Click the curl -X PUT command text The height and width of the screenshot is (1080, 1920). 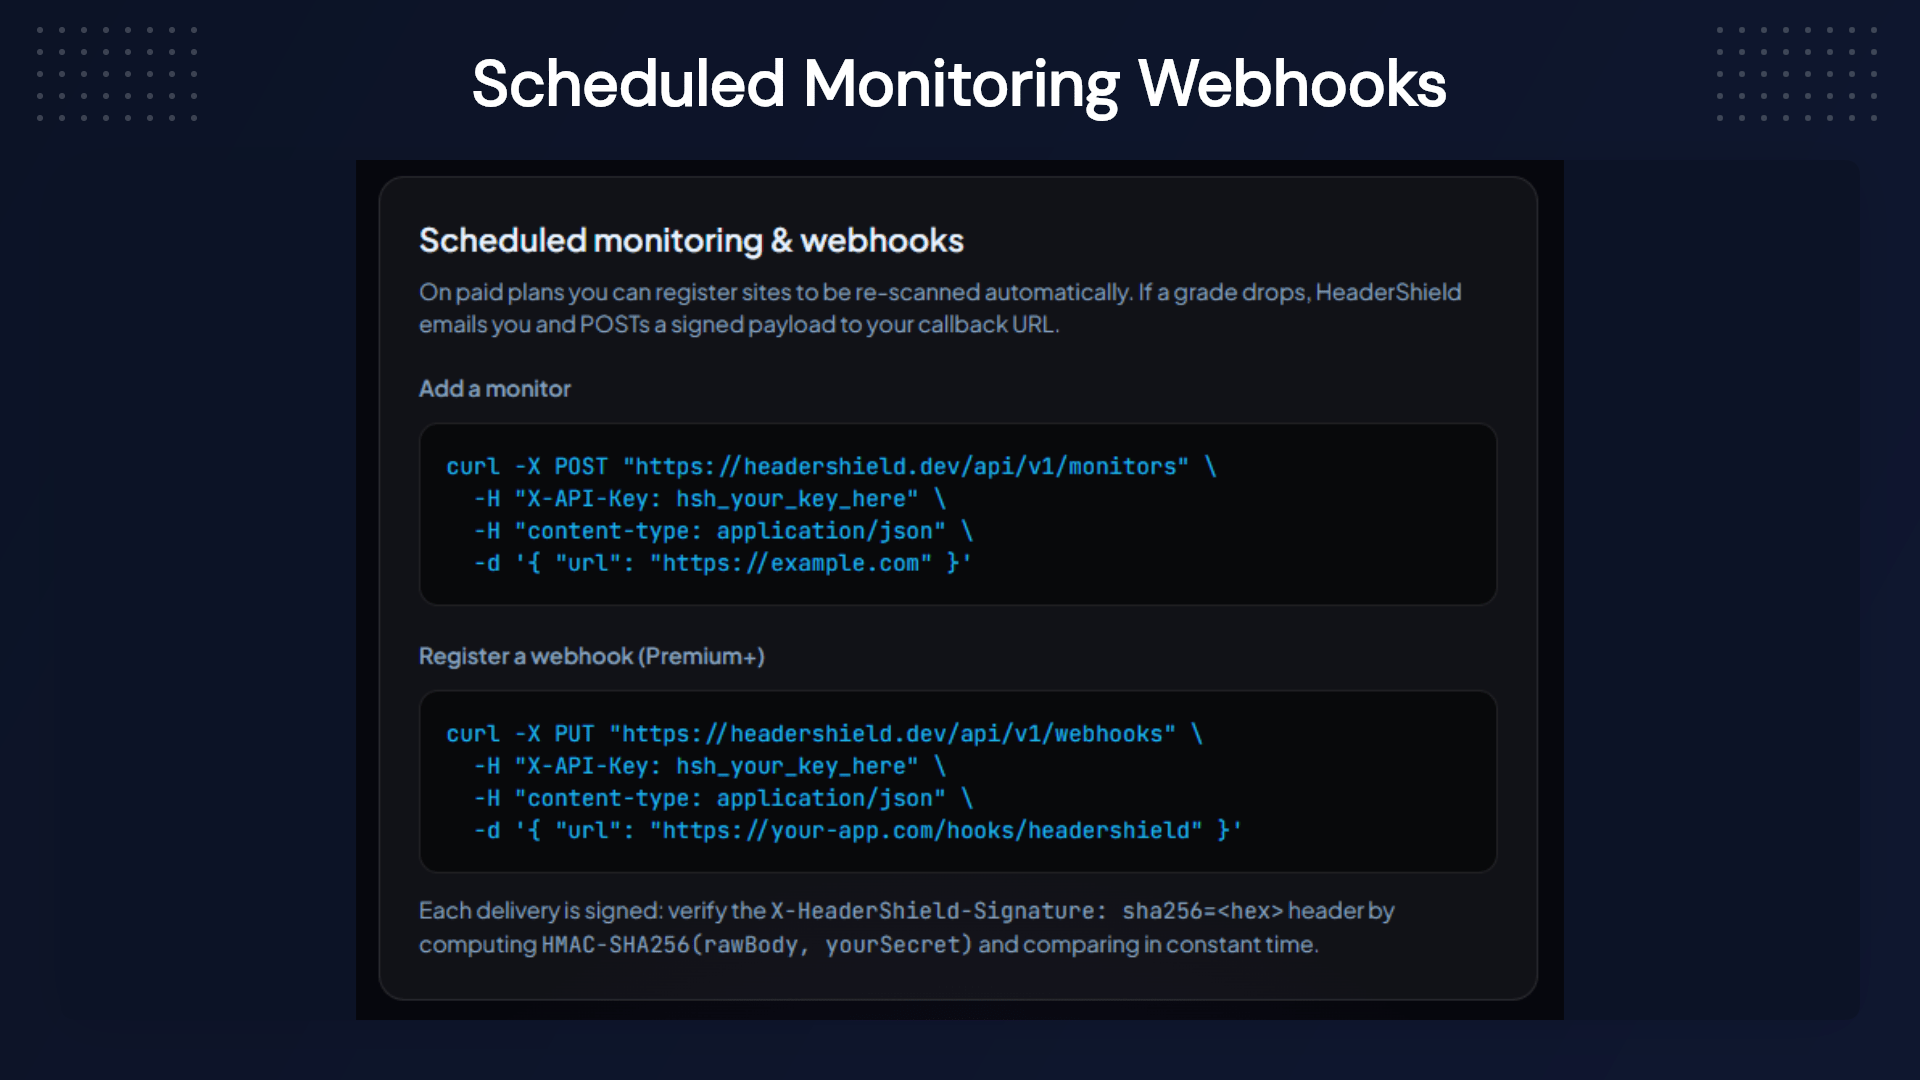(x=520, y=734)
